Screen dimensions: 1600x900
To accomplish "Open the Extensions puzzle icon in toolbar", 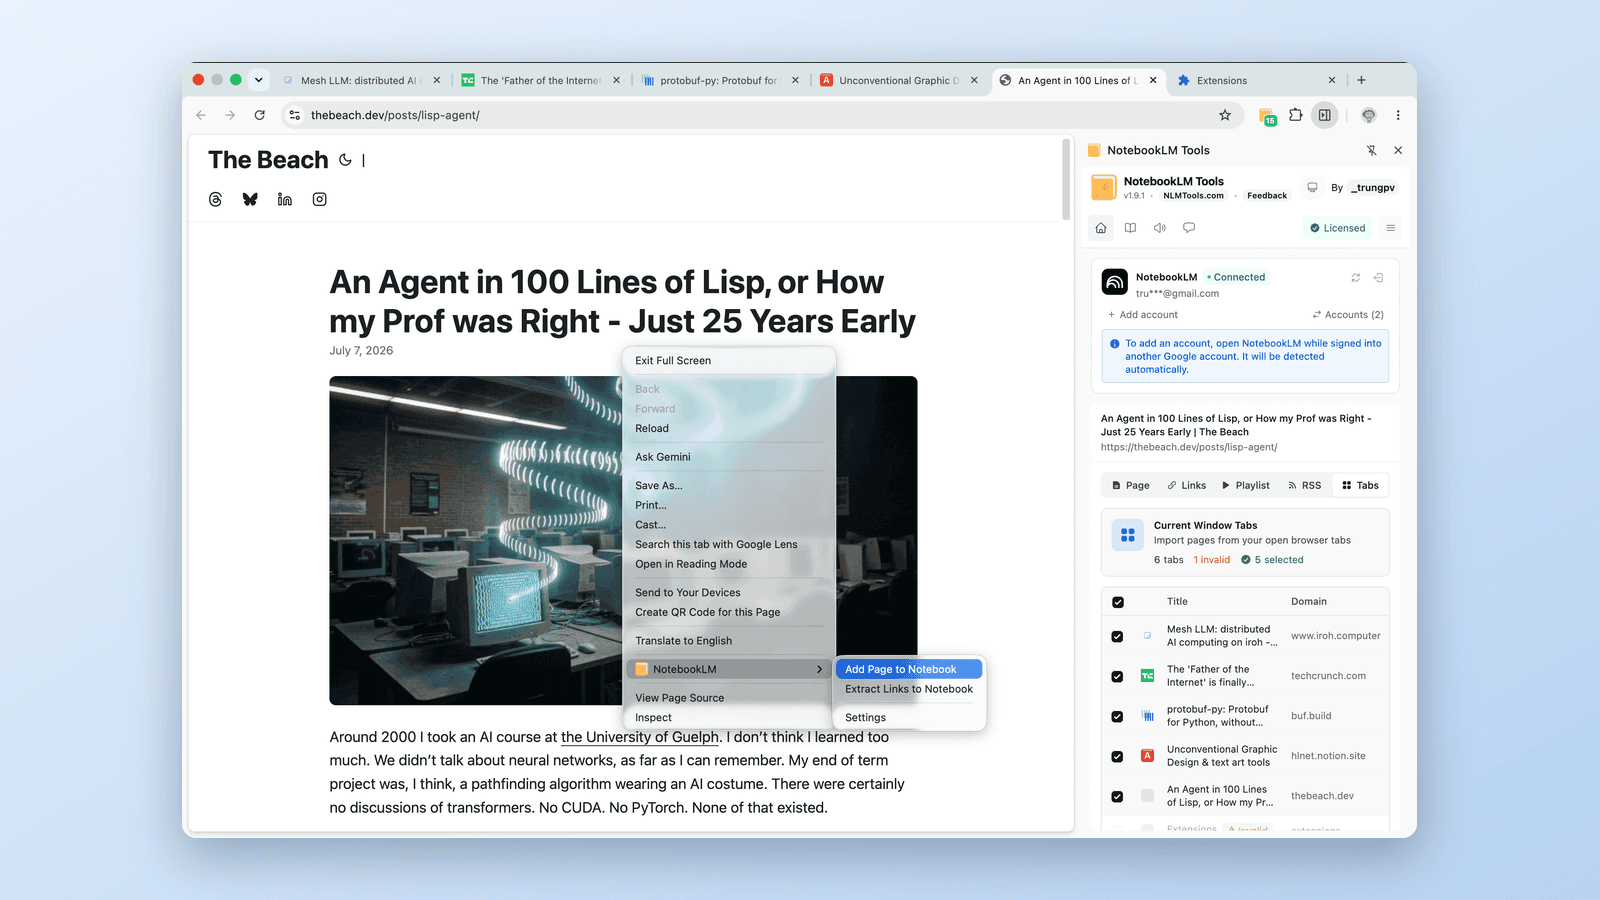I will 1296,115.
